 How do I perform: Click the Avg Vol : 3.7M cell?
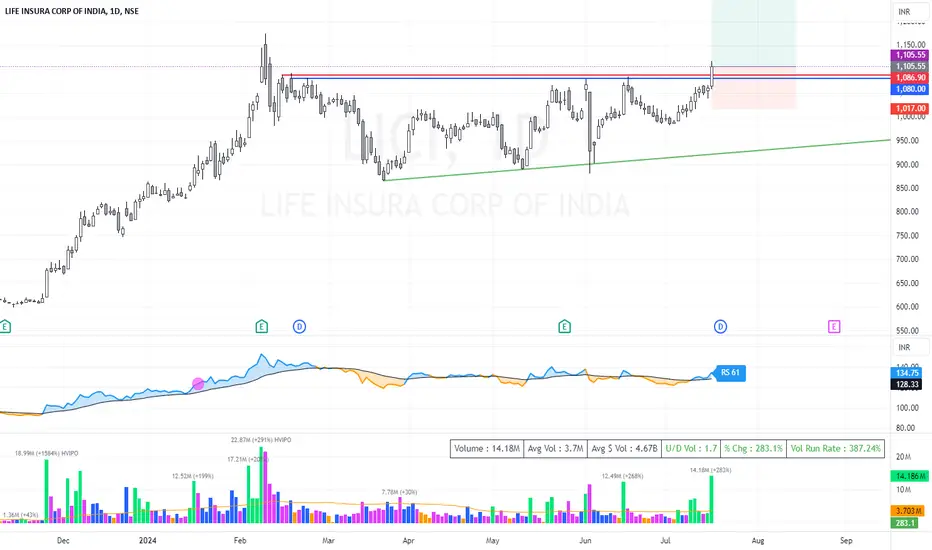tap(555, 448)
